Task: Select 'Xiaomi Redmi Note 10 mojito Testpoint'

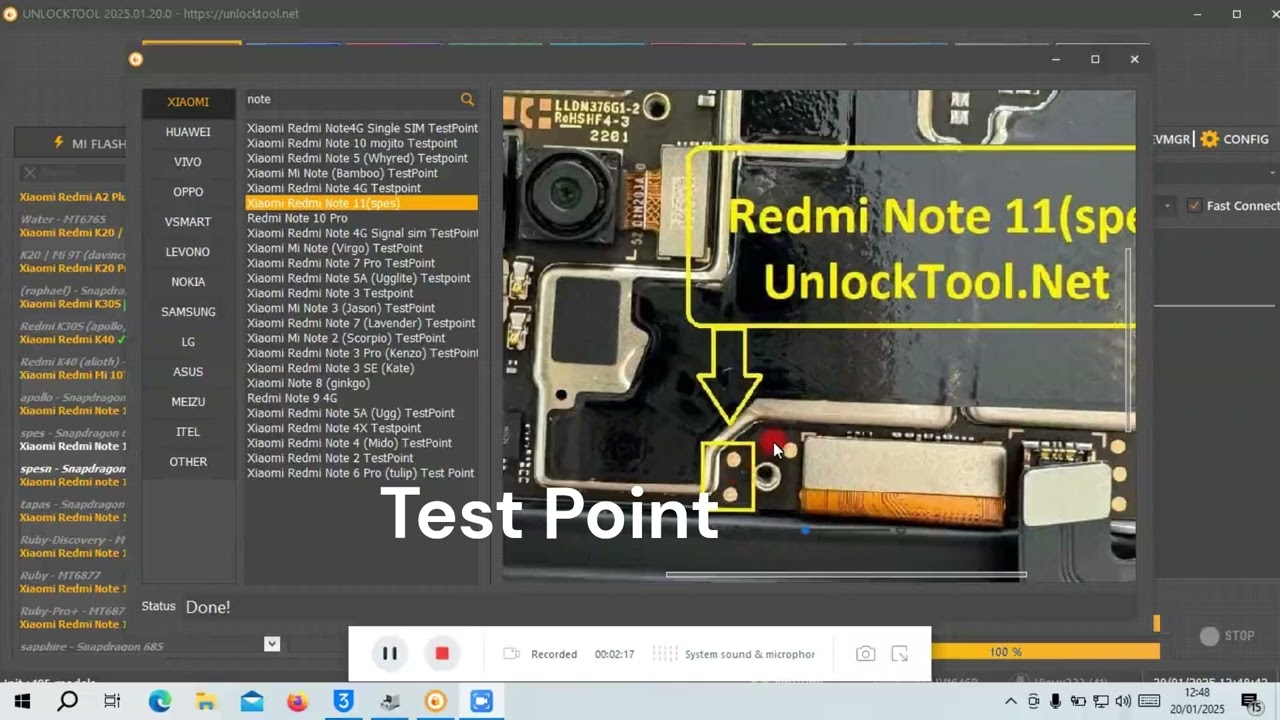Action: point(362,143)
